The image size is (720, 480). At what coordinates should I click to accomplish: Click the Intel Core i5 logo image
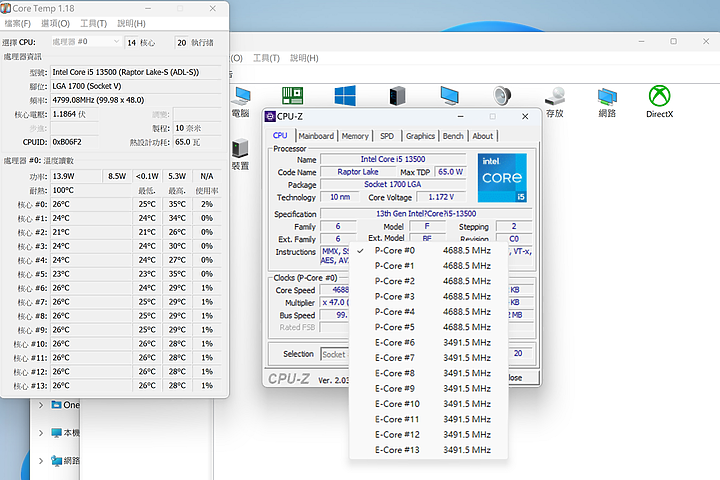coord(502,178)
